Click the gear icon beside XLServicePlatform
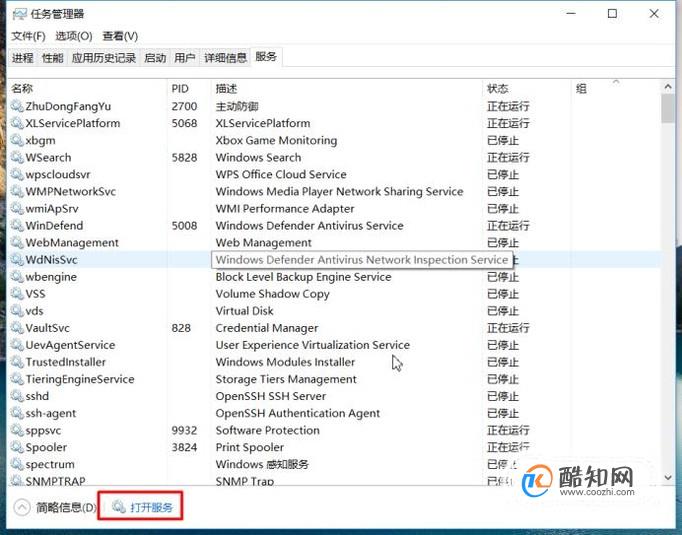The height and width of the screenshot is (535, 682). click(x=17, y=123)
